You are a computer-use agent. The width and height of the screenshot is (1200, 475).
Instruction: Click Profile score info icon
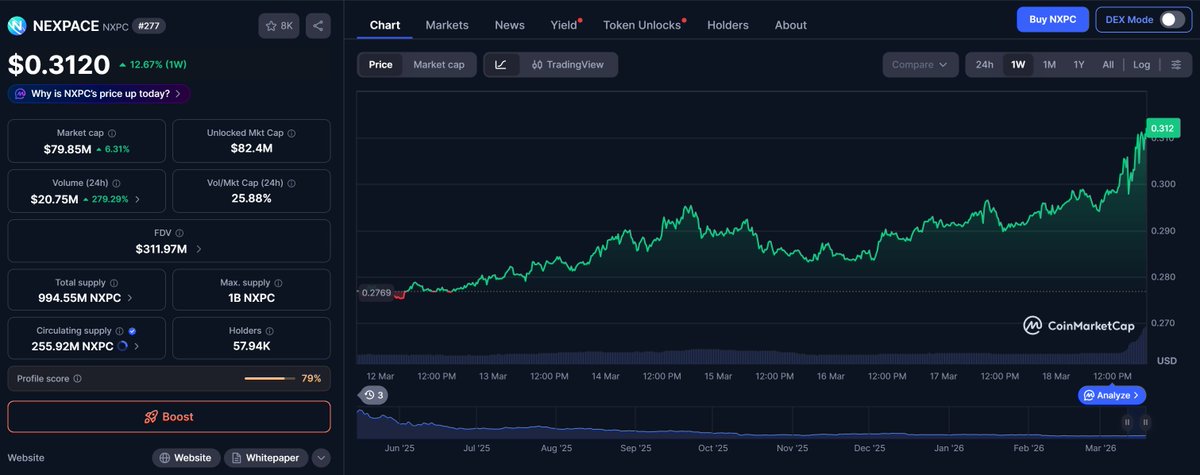(77, 379)
